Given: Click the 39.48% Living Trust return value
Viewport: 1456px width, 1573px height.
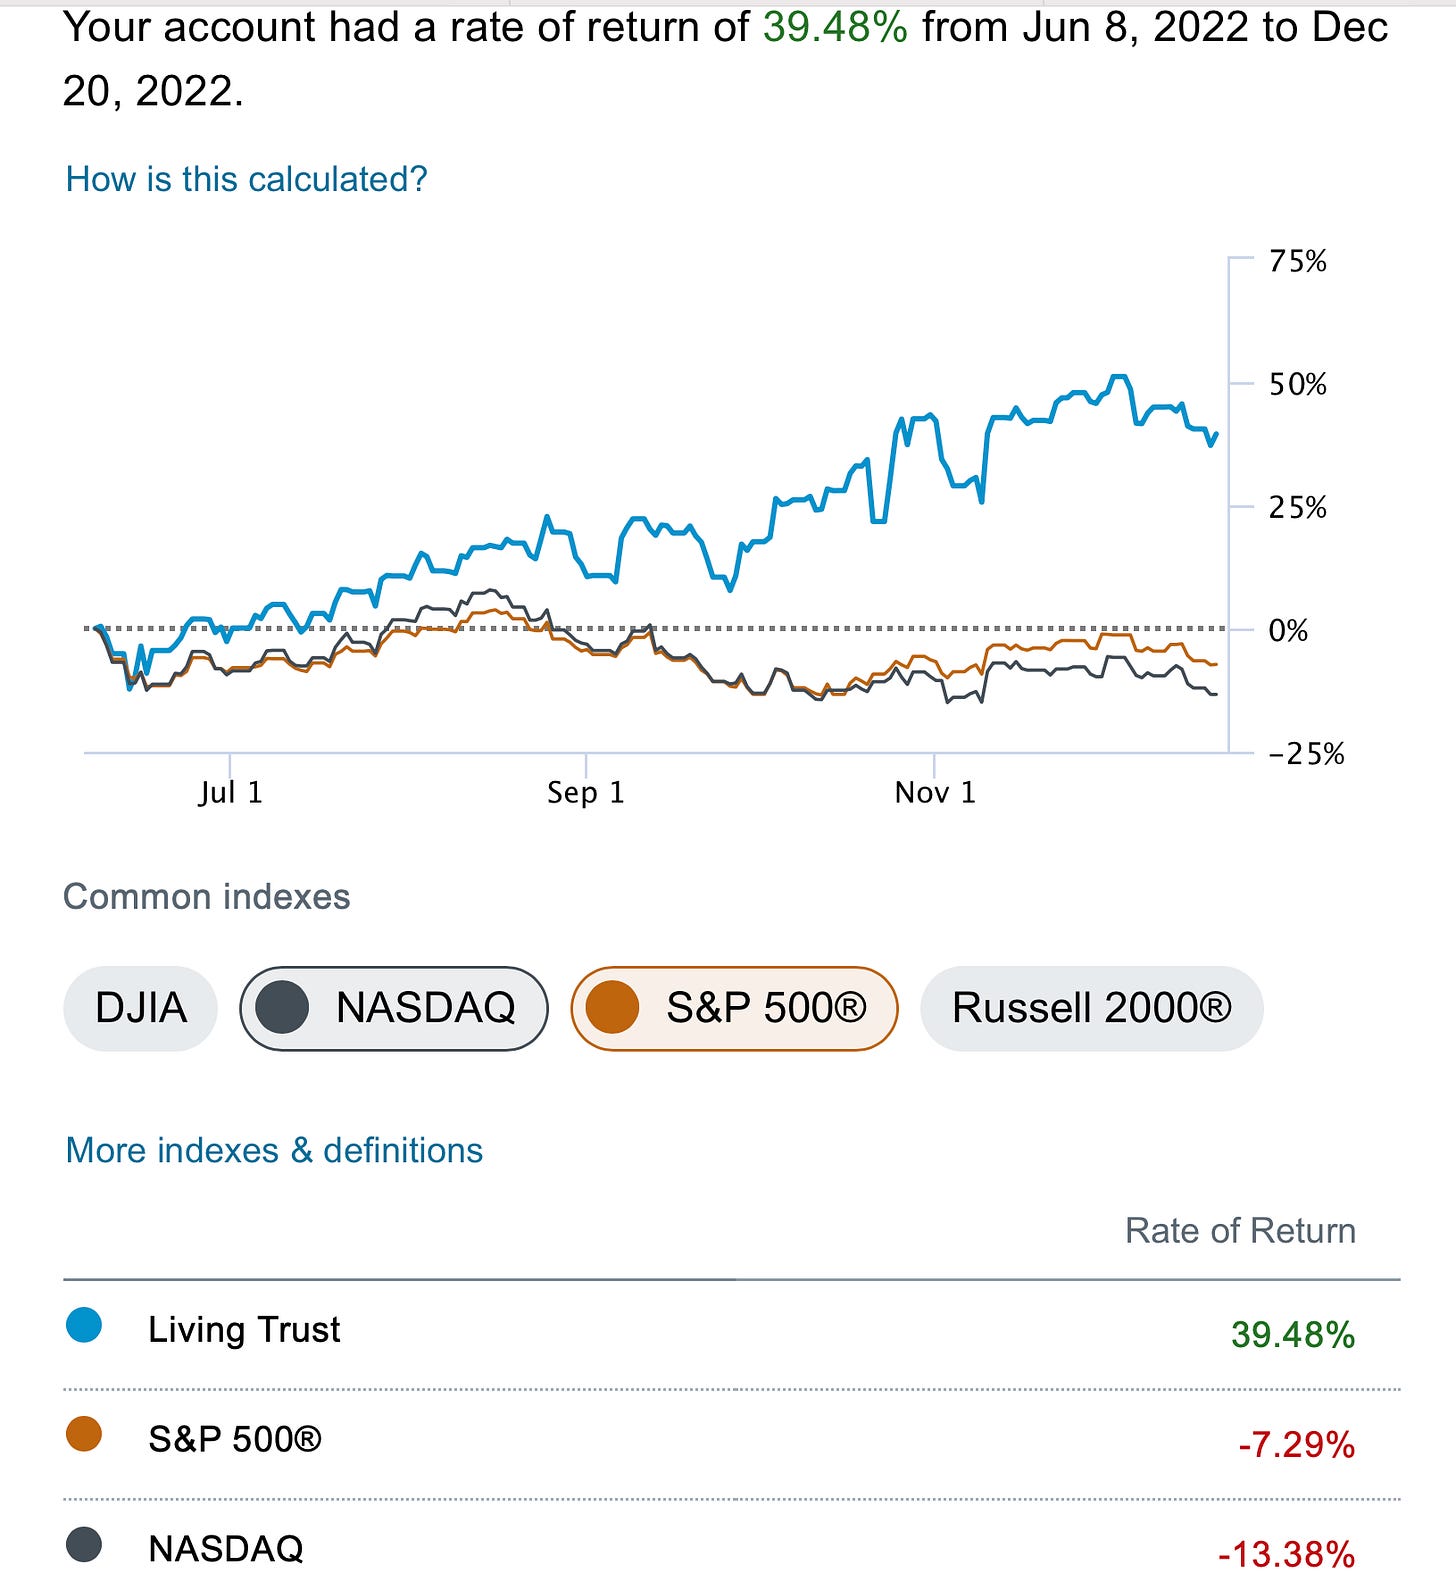Looking at the screenshot, I should coord(1293,1334).
